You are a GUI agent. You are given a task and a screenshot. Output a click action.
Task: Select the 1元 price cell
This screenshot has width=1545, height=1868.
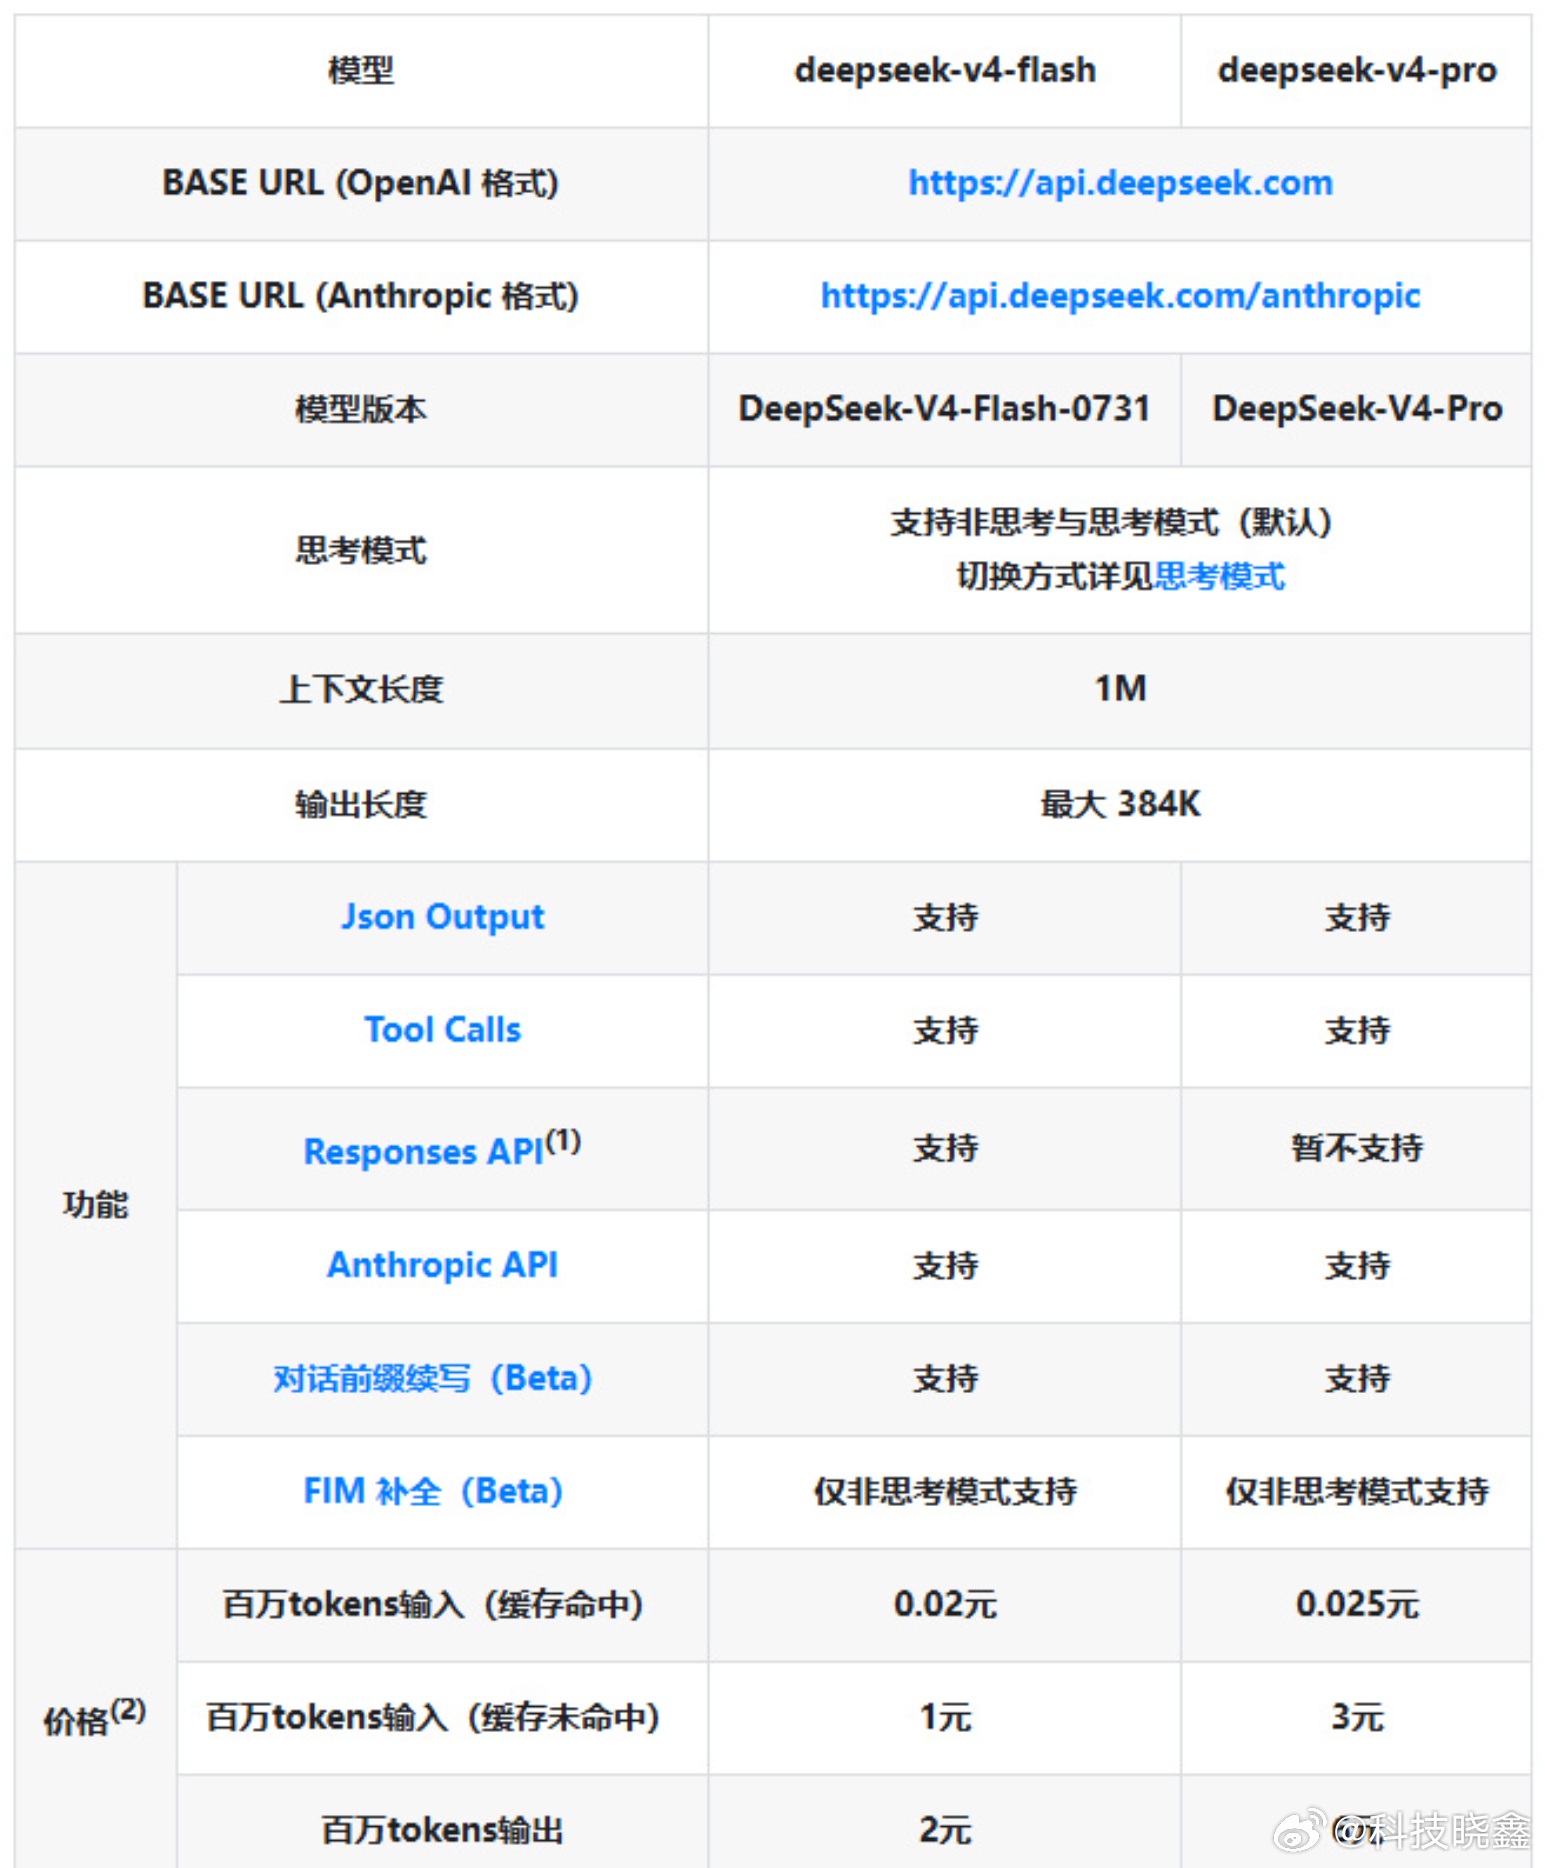[945, 1717]
